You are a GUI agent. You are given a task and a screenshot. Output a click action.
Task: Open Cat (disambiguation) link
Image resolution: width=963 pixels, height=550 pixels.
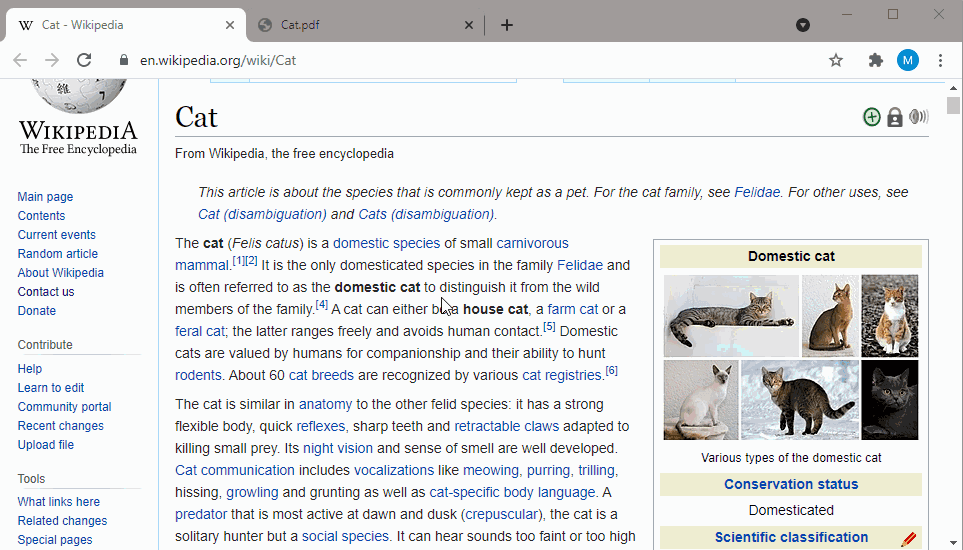262,214
